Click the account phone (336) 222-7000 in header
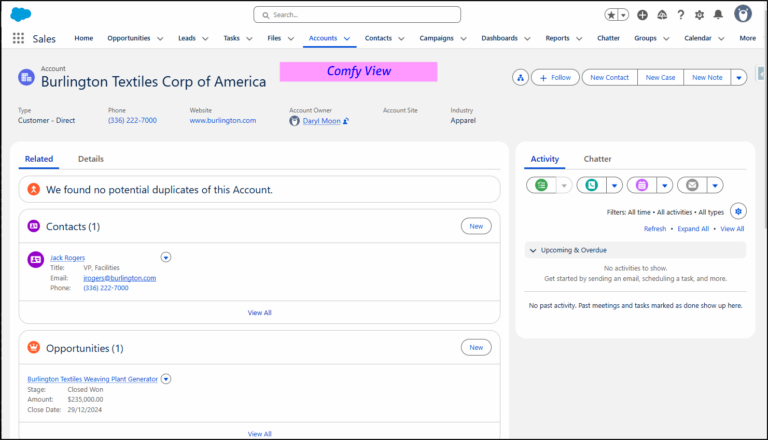Viewport: 768px width, 440px height. pos(132,121)
